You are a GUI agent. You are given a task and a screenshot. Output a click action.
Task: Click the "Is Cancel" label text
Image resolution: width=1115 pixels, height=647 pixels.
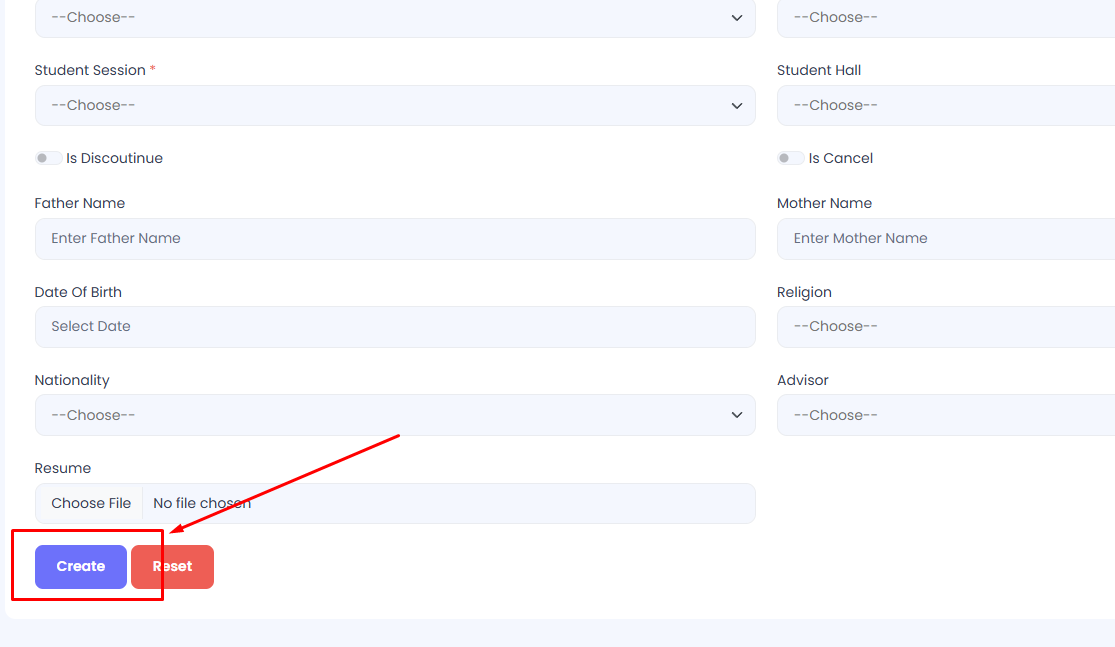coord(840,158)
